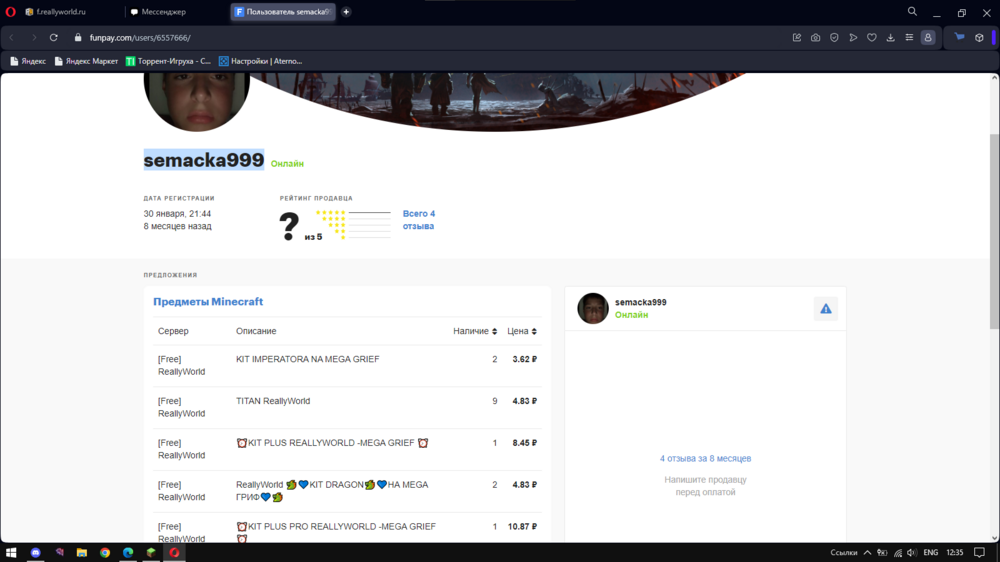Click the report warning triangle icon

tap(826, 309)
